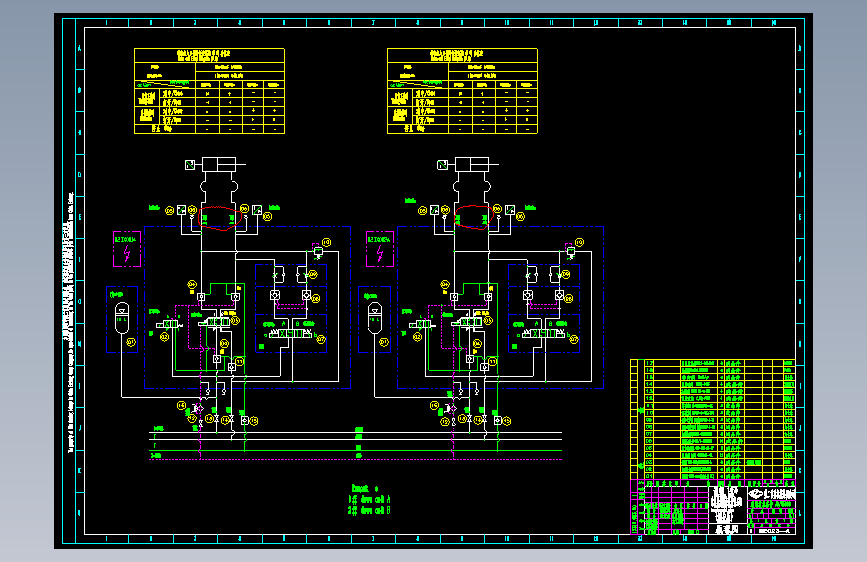Select the three-position directional valve in left circuit's inner block
The width and height of the screenshot is (867, 562).
pos(291,334)
